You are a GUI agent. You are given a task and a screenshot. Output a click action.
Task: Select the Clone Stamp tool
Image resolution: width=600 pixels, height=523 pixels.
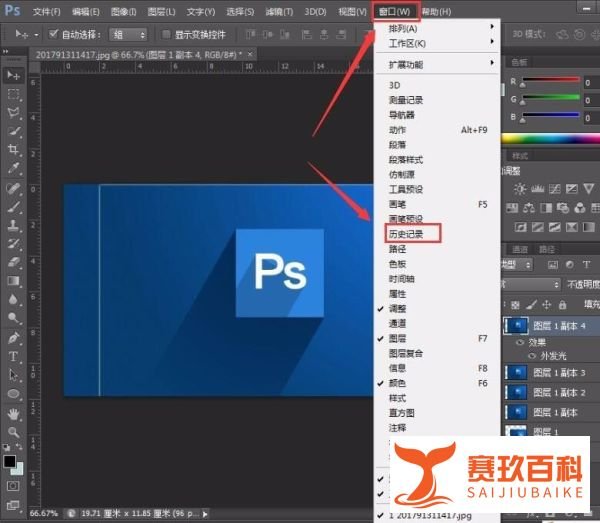coord(13,225)
